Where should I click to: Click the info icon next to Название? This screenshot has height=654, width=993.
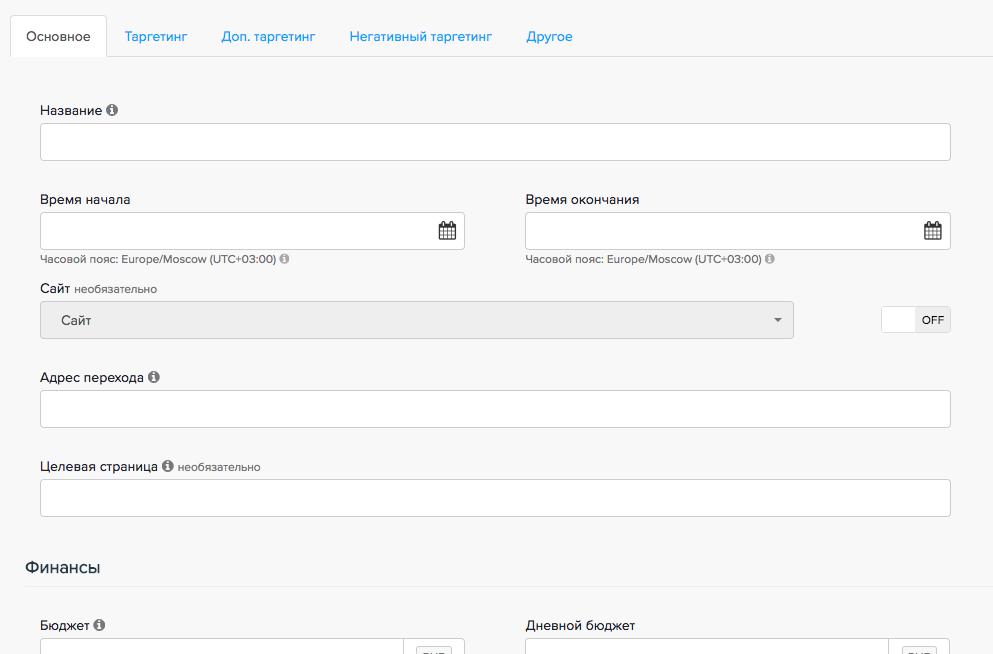112,110
